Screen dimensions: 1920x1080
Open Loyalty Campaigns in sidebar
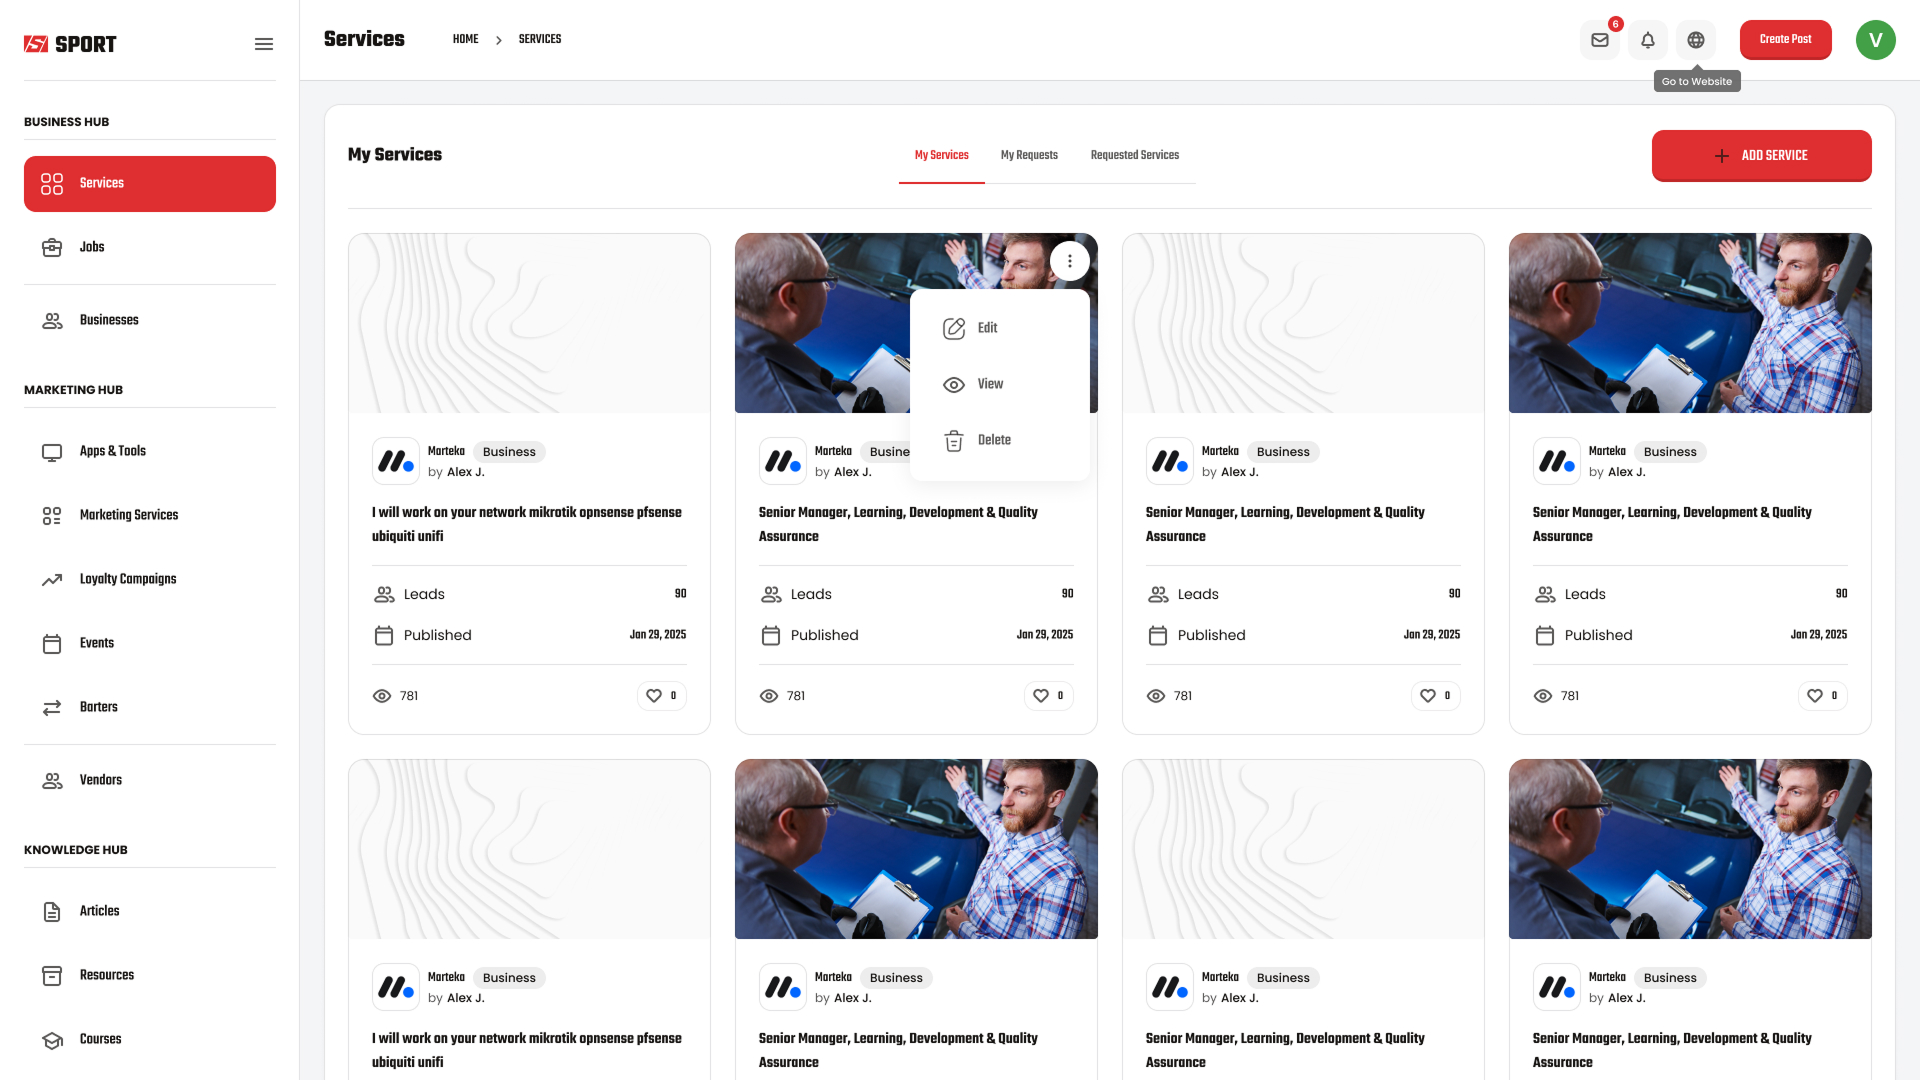tap(150, 579)
